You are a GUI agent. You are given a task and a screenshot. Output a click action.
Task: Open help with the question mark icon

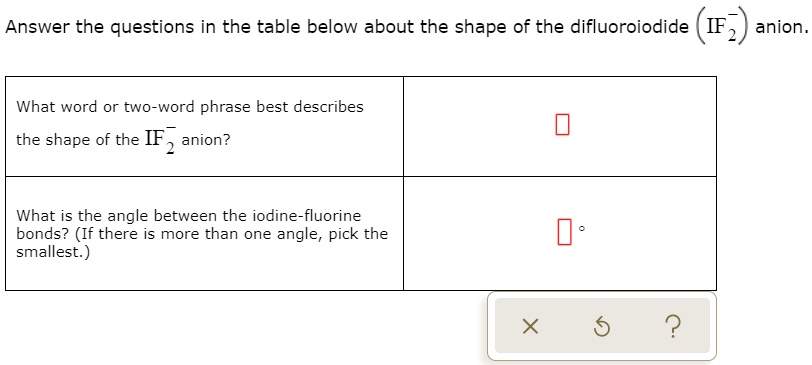pos(672,327)
